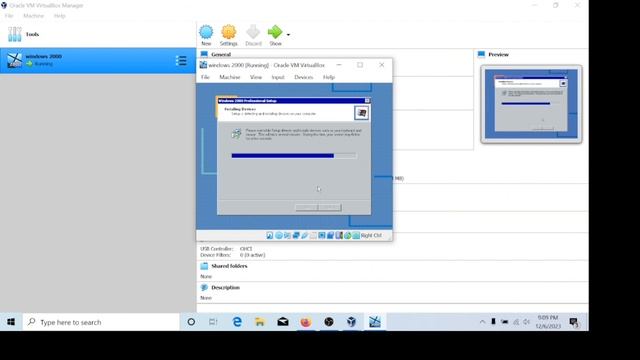Screen dimensions: 640x360
Task: Click the USB devices status icon
Action: (x=304, y=236)
